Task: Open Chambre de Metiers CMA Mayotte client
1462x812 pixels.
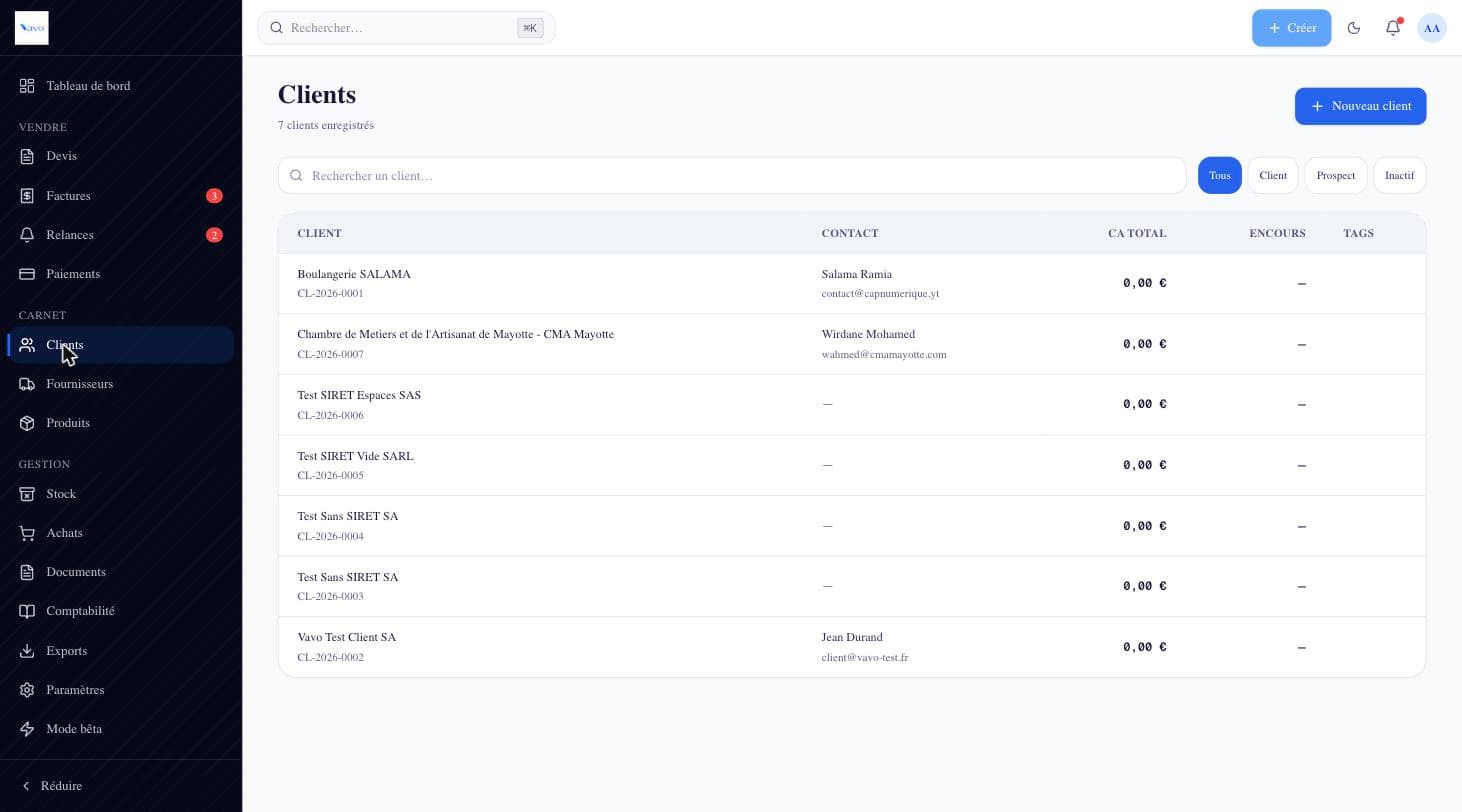Action: pos(852,344)
